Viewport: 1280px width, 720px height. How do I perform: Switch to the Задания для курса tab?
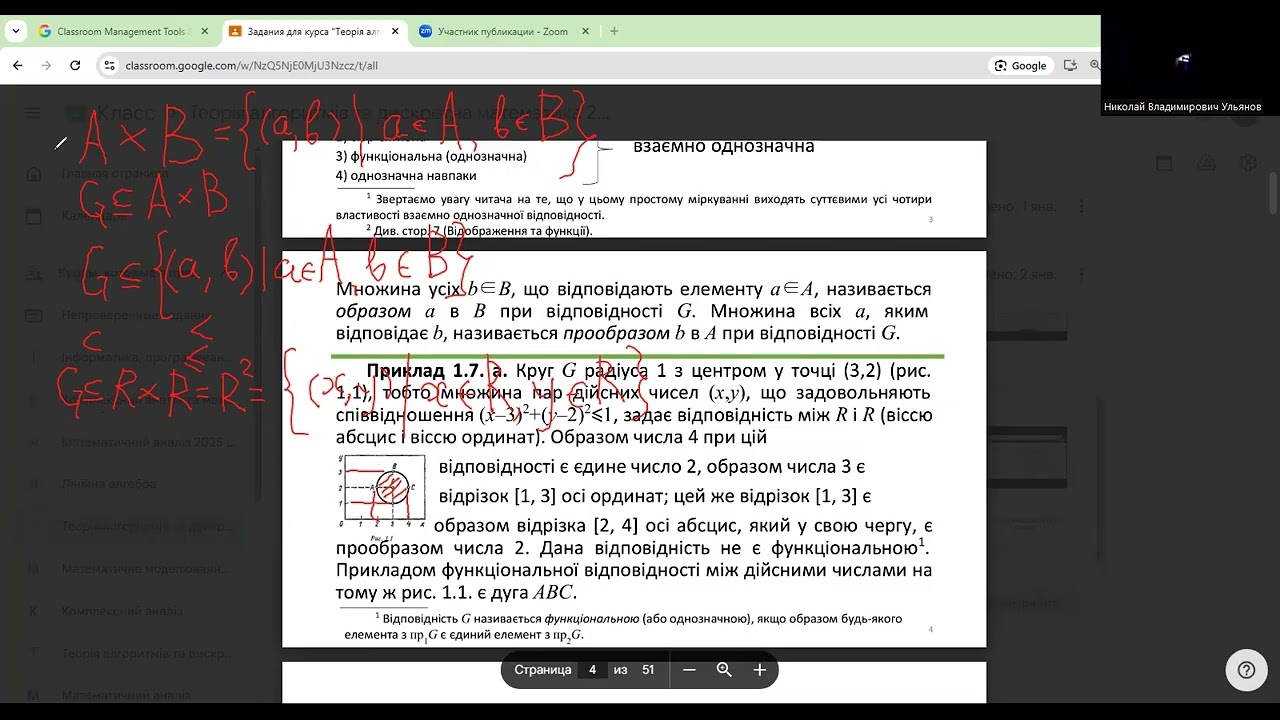[x=314, y=31]
